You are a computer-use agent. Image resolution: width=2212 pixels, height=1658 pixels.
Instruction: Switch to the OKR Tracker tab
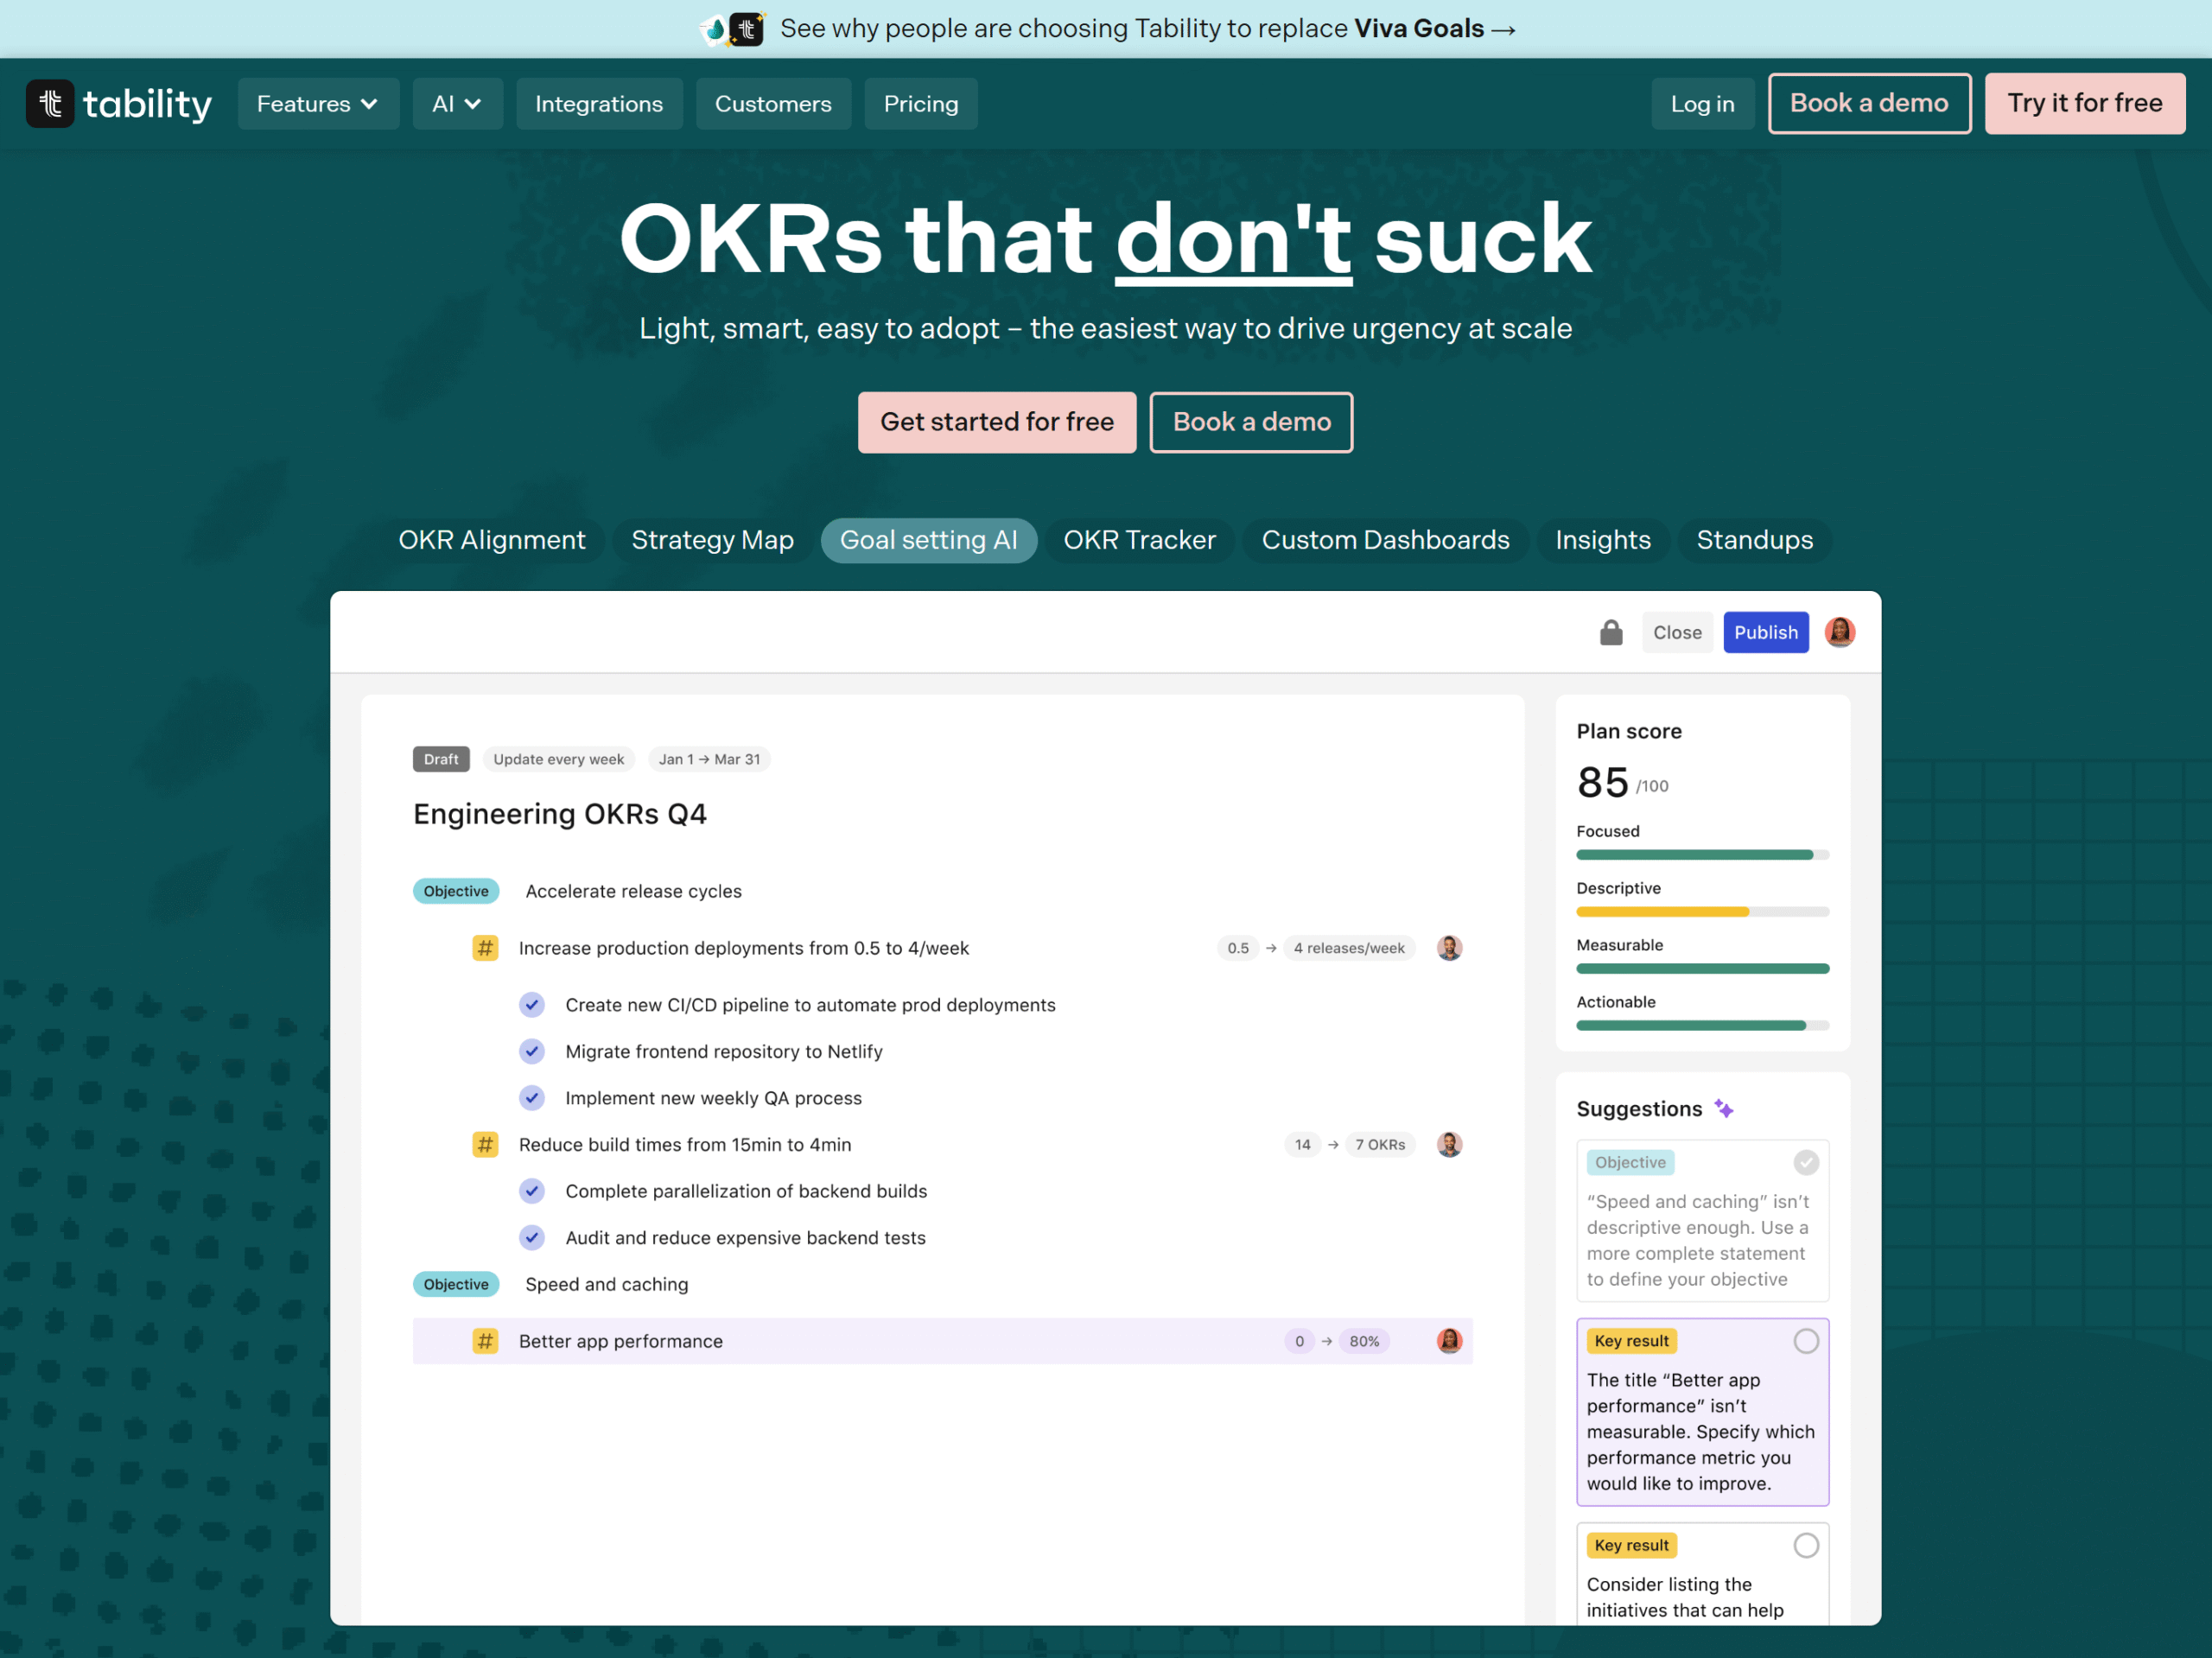click(x=1139, y=540)
